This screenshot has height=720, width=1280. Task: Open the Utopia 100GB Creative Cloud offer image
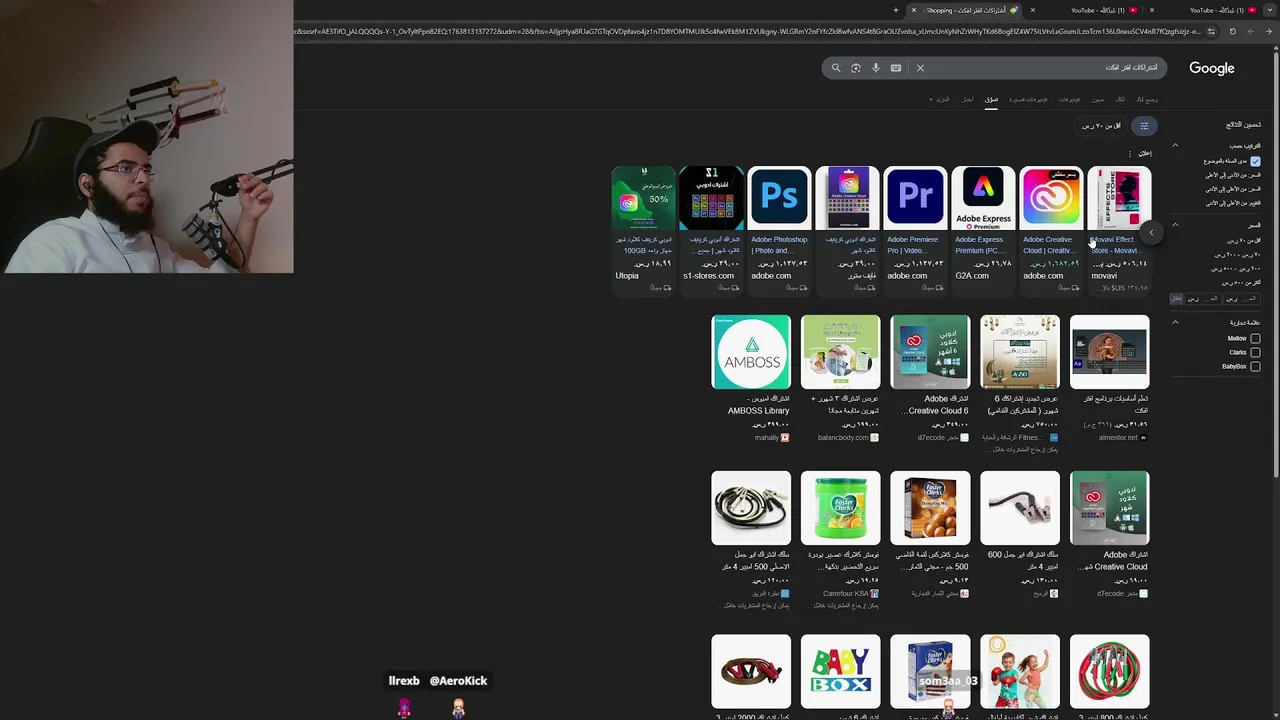pyautogui.click(x=643, y=199)
